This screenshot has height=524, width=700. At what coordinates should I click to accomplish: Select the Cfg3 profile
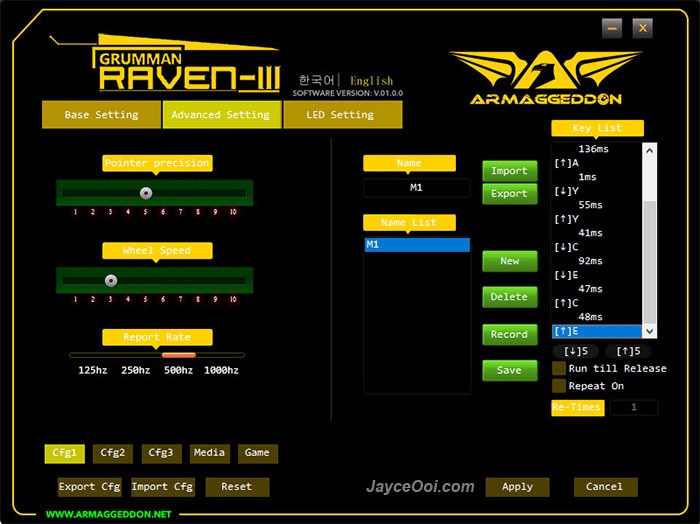click(x=161, y=453)
